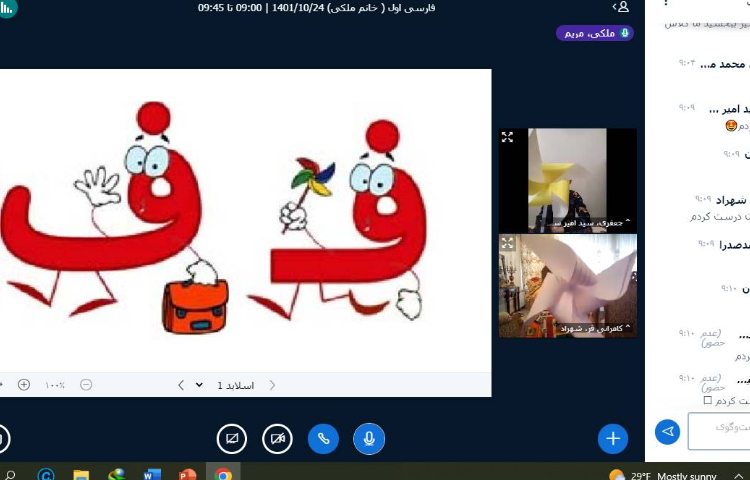Open the white pinwheel webcam video

click(568, 286)
